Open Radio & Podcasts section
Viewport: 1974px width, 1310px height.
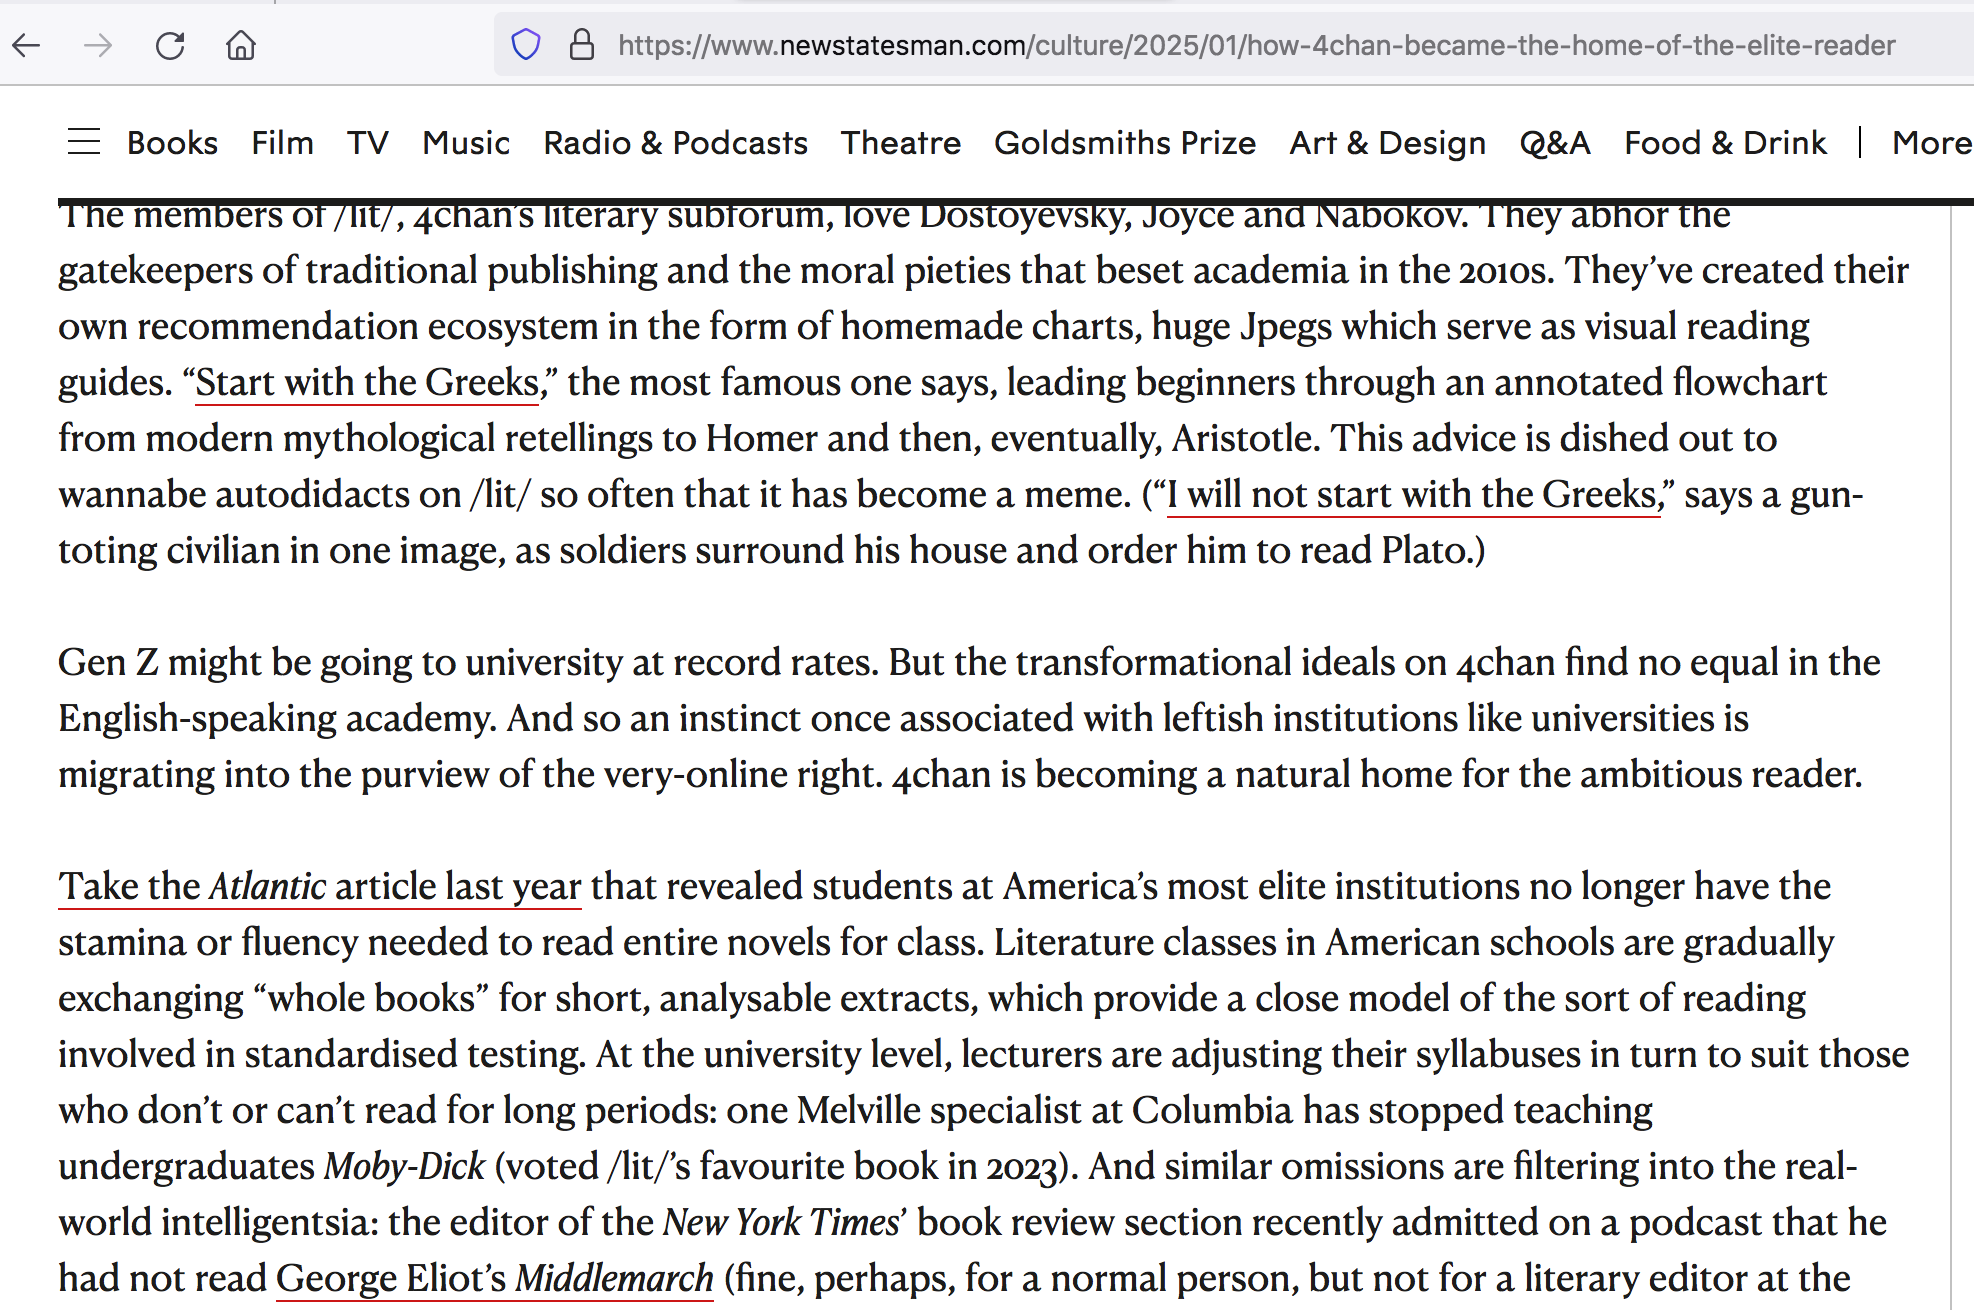[675, 142]
